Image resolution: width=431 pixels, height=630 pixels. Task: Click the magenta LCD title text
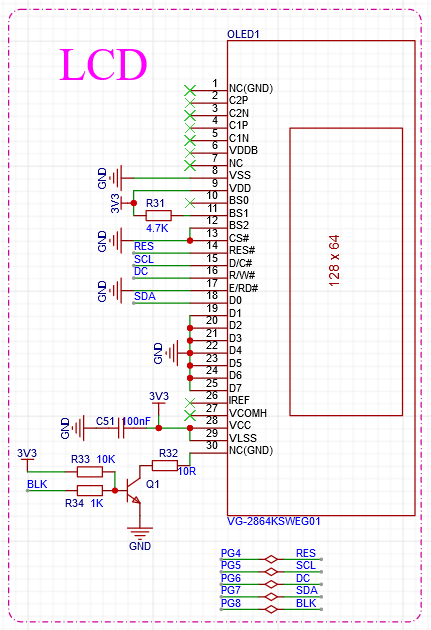pyautogui.click(x=103, y=65)
